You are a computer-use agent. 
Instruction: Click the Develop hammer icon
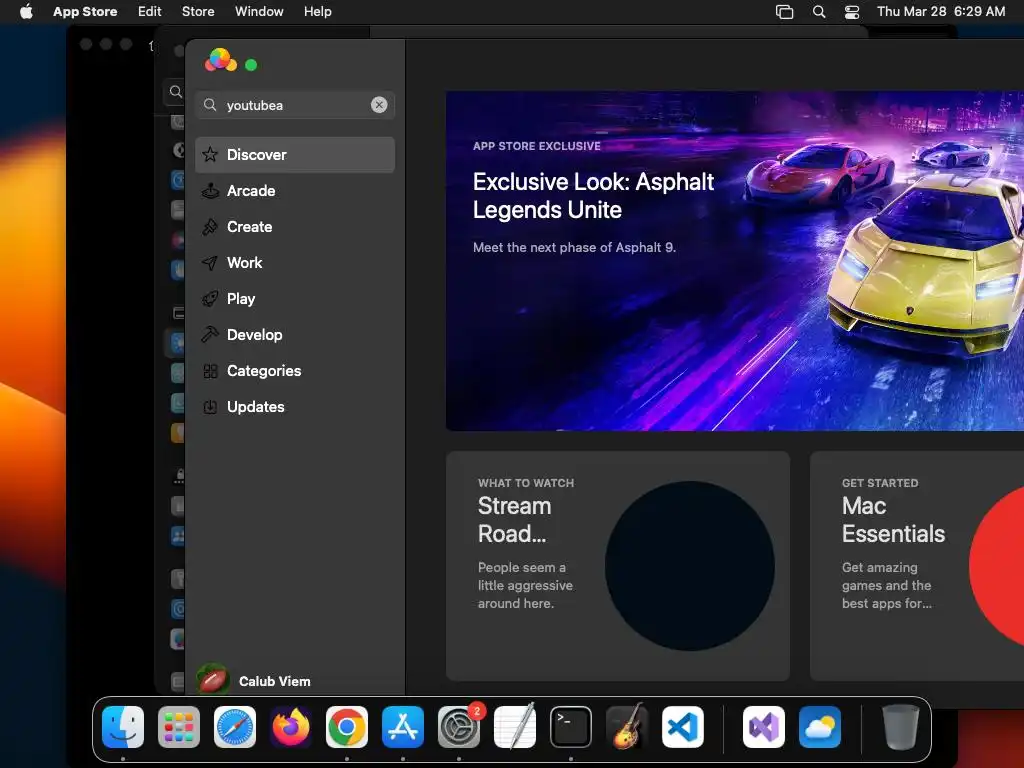[210, 334]
